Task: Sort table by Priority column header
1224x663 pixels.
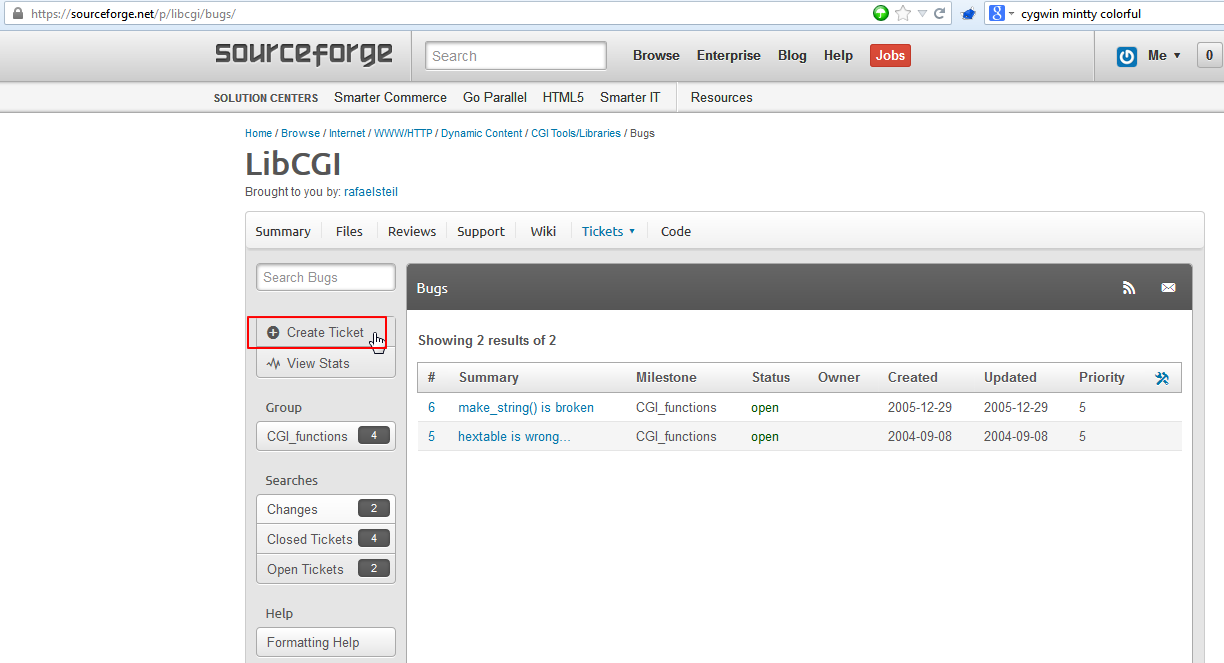Action: pos(1102,378)
